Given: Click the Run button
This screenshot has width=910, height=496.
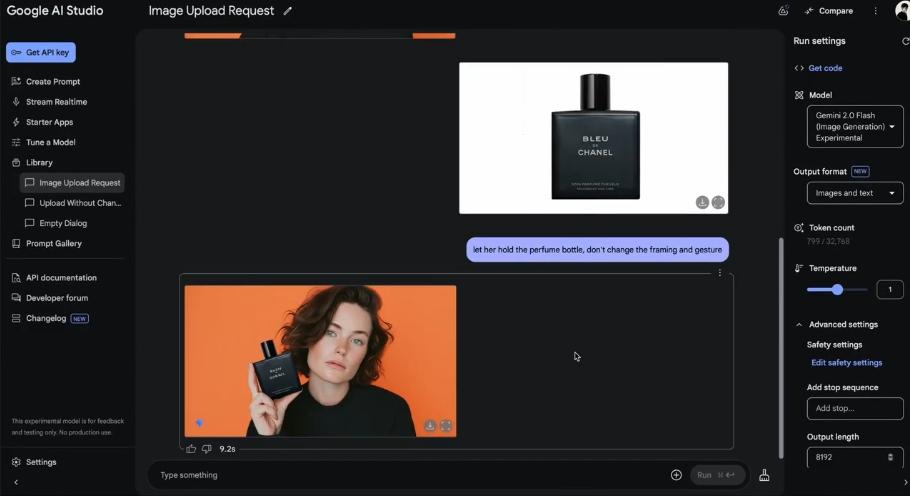Looking at the screenshot, I should [x=716, y=475].
